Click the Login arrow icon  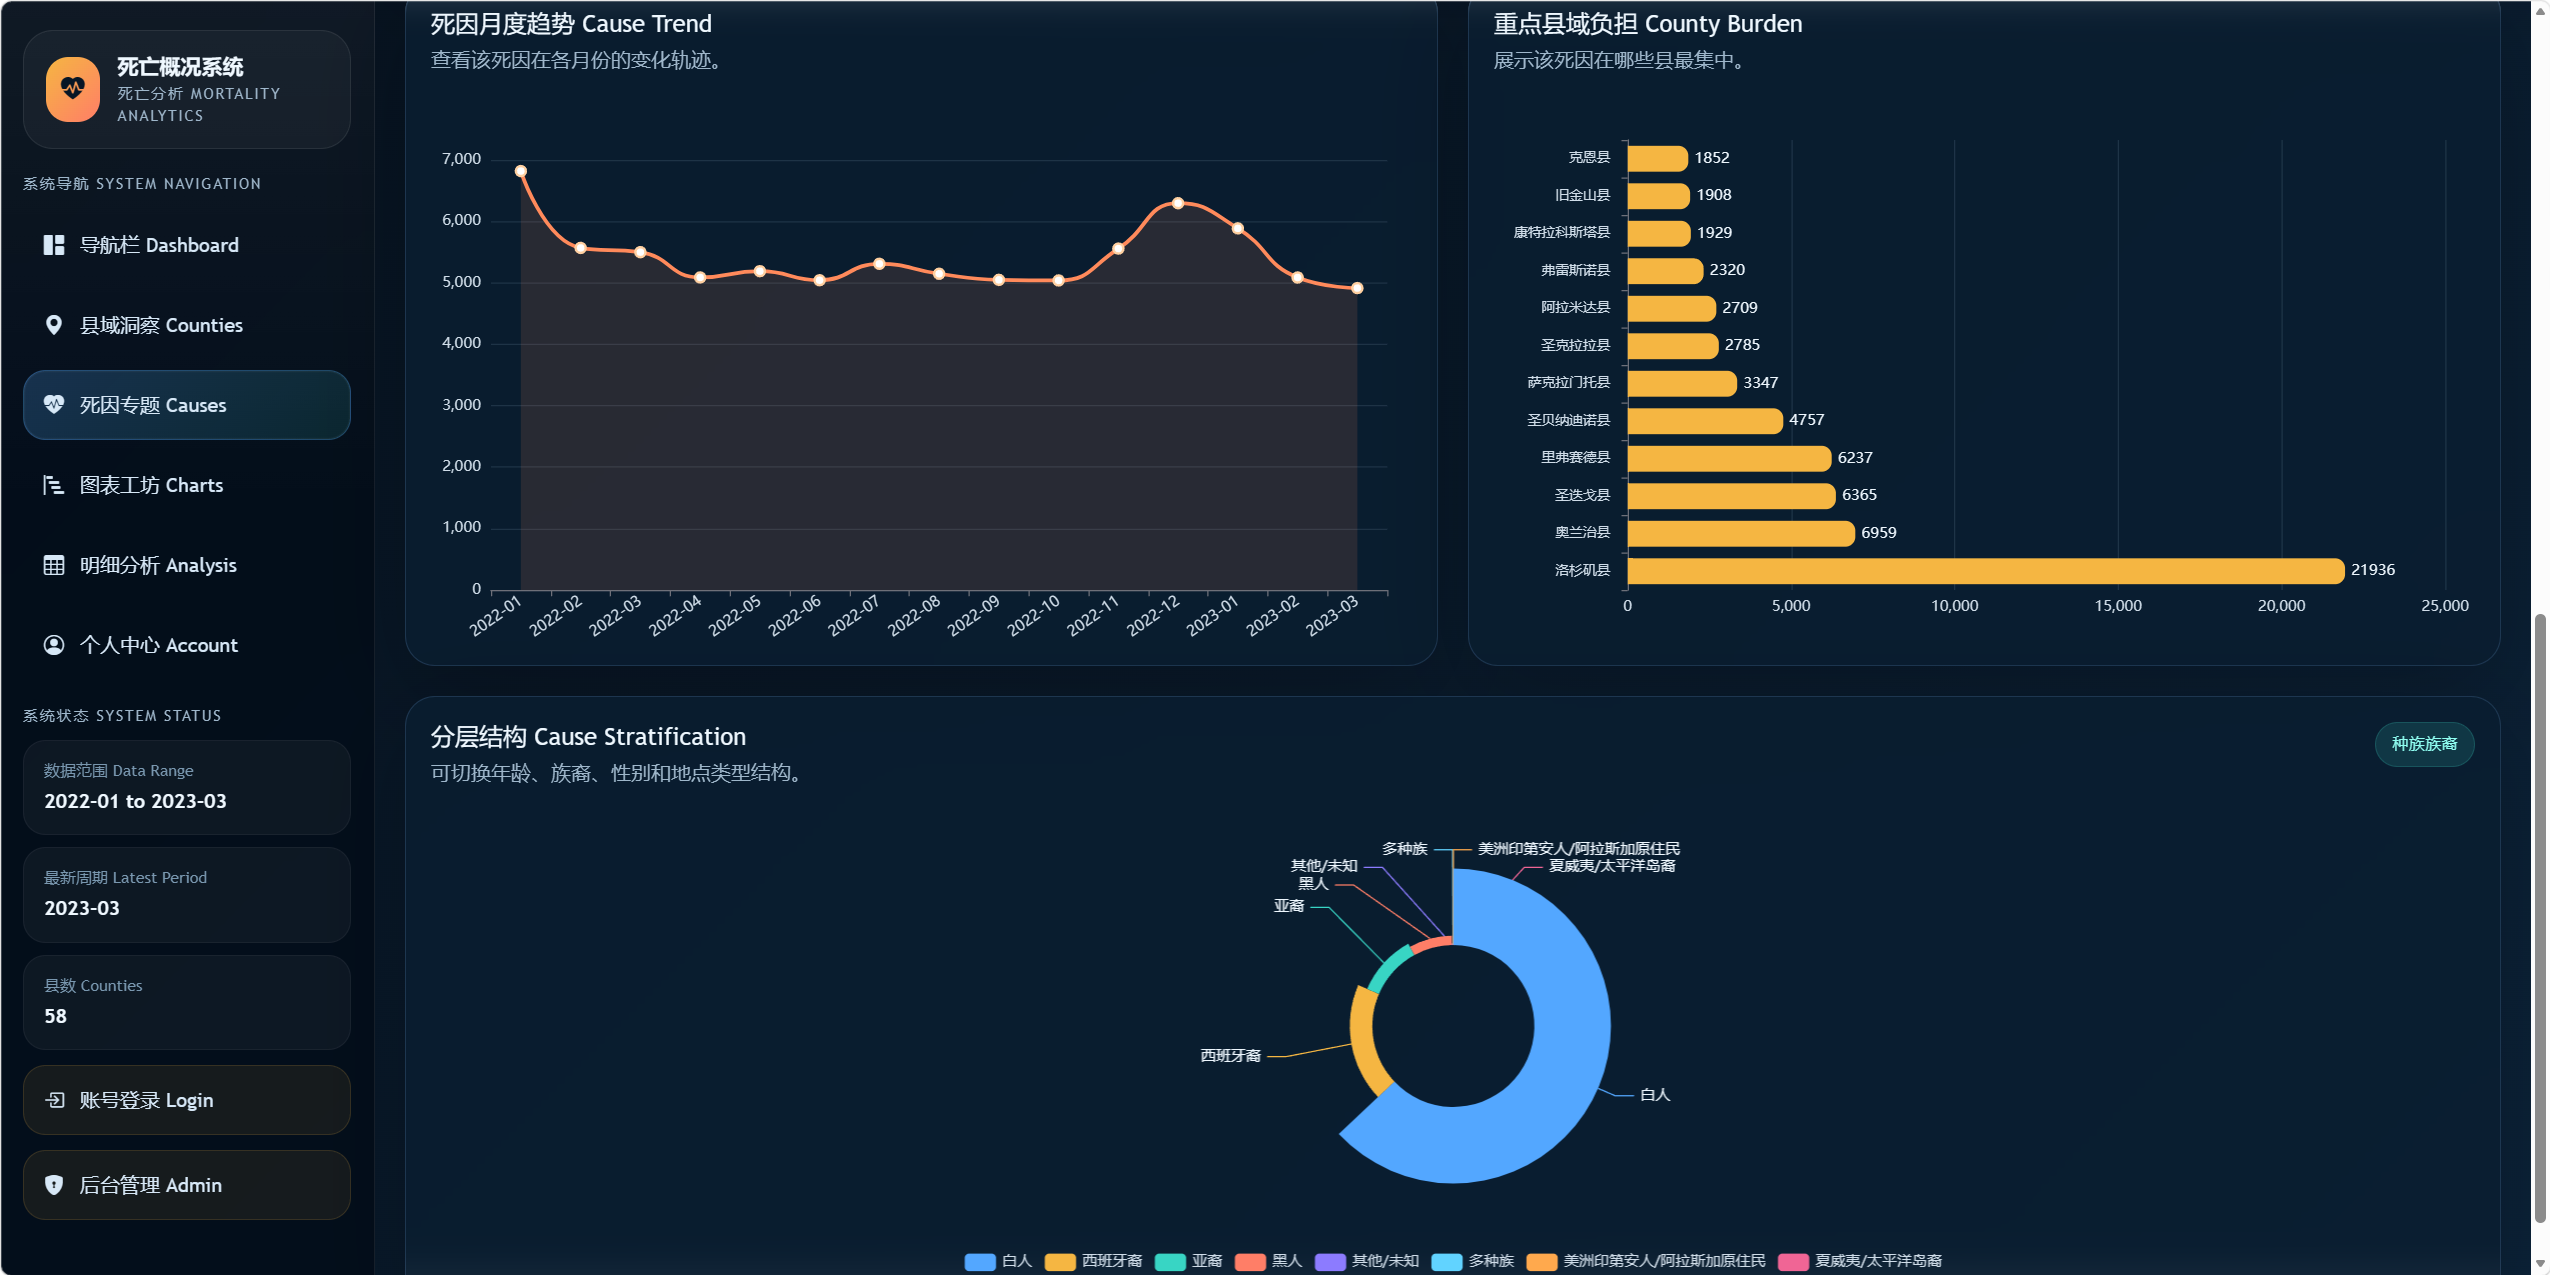pos(55,1100)
